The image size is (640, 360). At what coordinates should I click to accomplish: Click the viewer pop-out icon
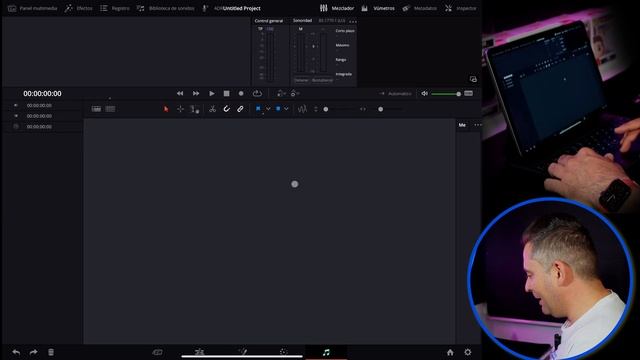[x=473, y=79]
